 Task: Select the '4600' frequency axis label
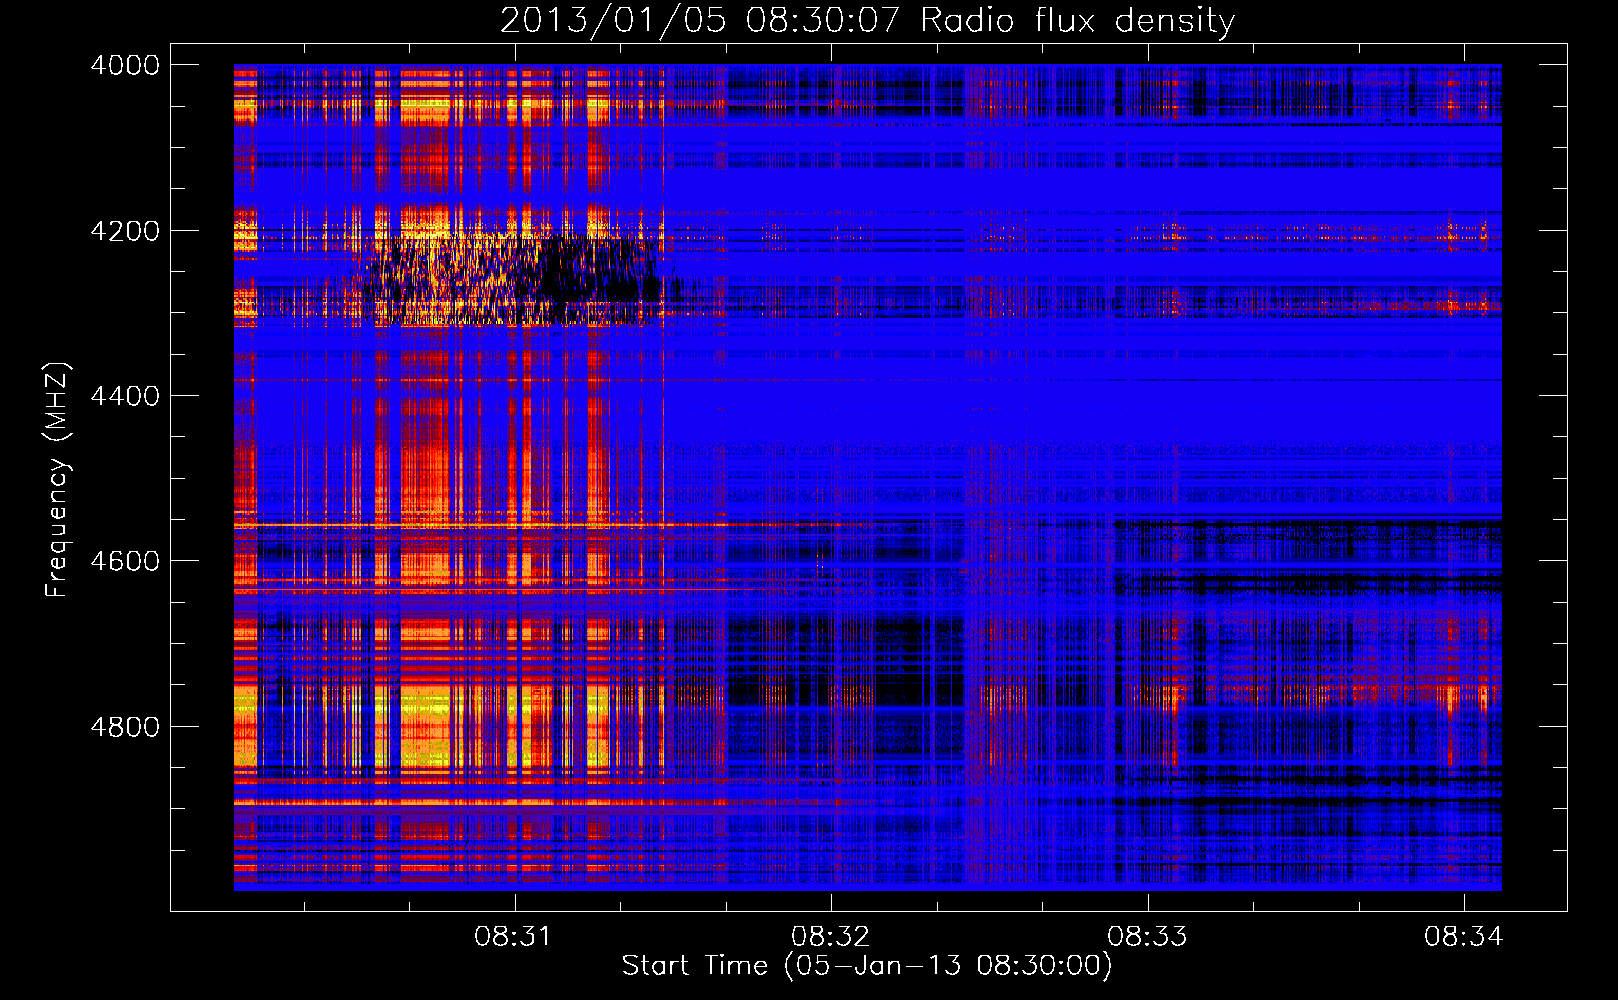click(x=125, y=561)
